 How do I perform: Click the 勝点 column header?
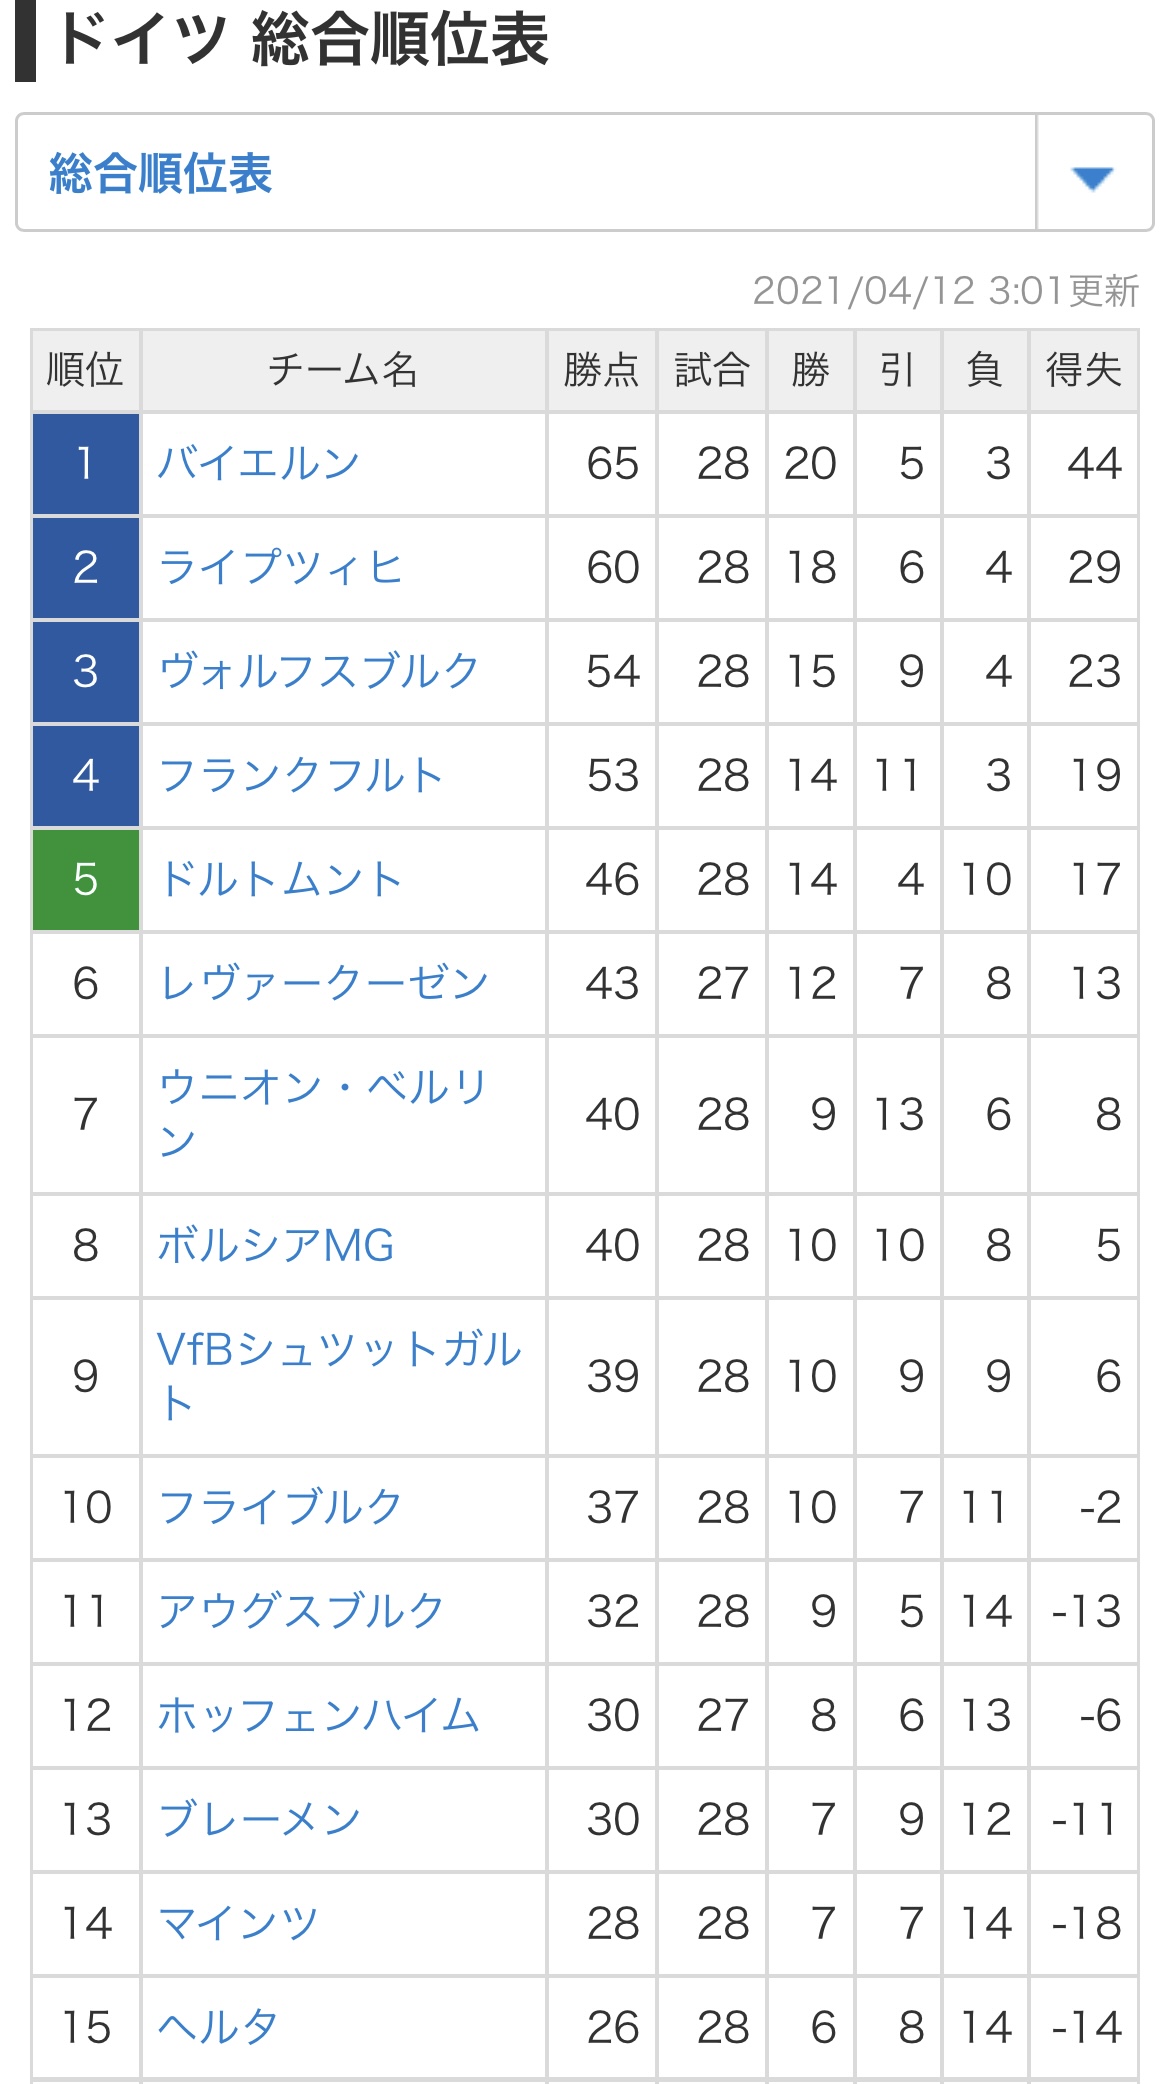point(601,370)
